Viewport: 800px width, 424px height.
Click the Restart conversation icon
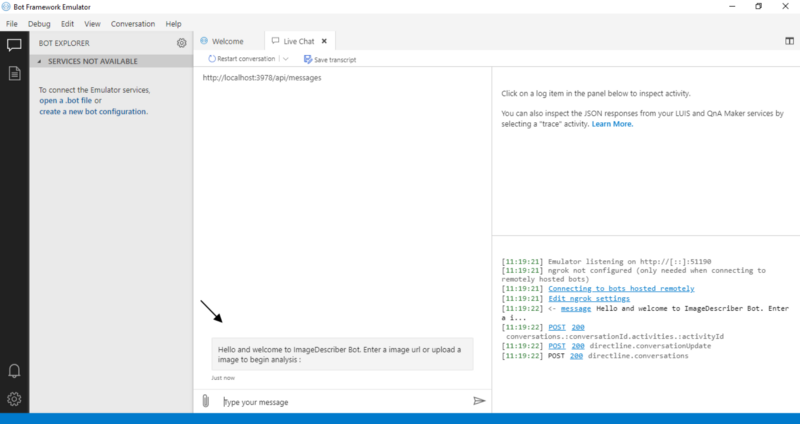(212, 59)
